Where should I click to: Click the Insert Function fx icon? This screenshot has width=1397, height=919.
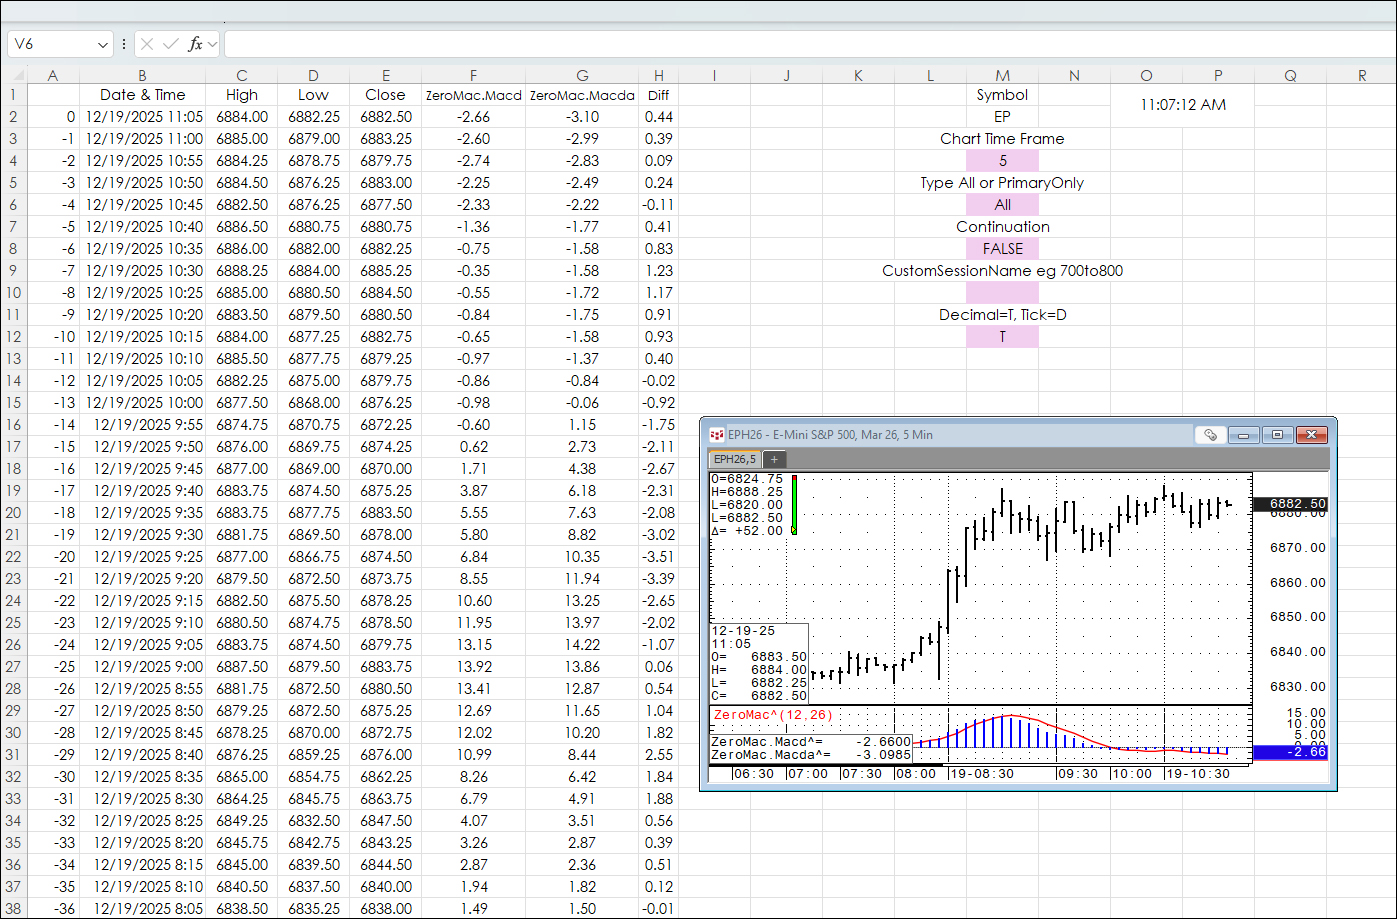(x=195, y=44)
